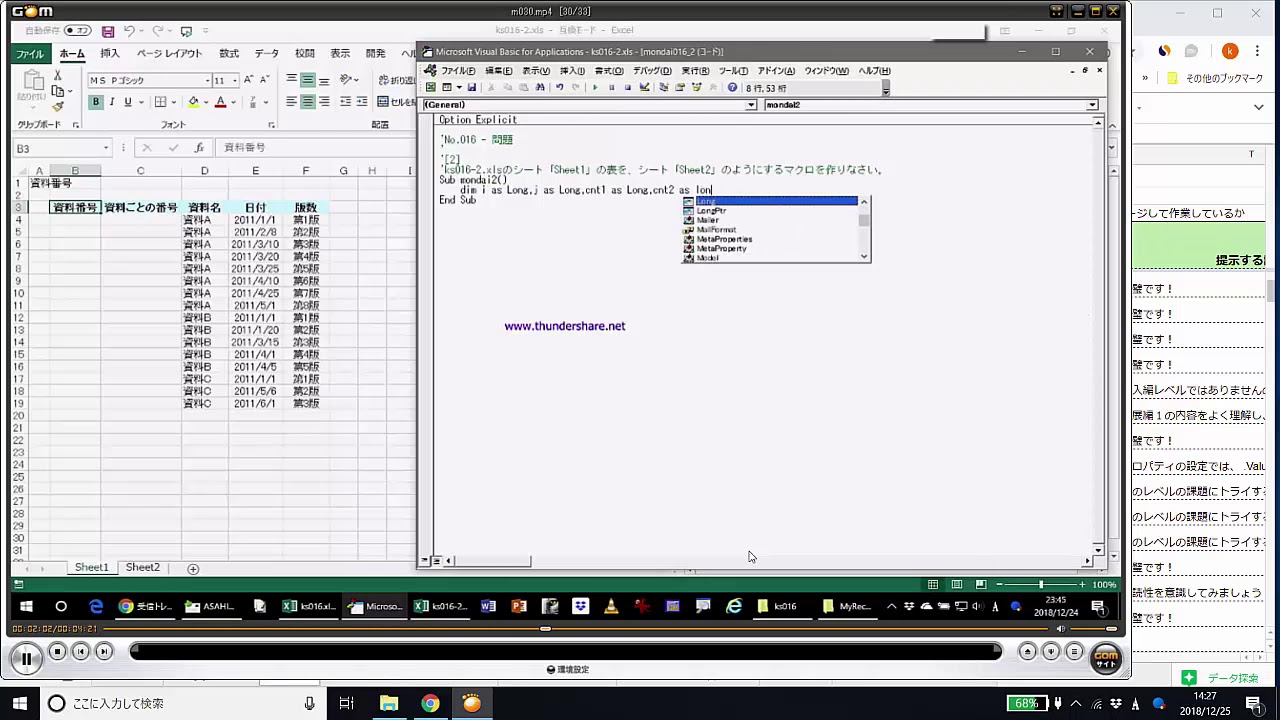Click the Cut scissors icon in Excel ribbon
Viewport: 1280px width, 720px height.
pyautogui.click(x=58, y=76)
